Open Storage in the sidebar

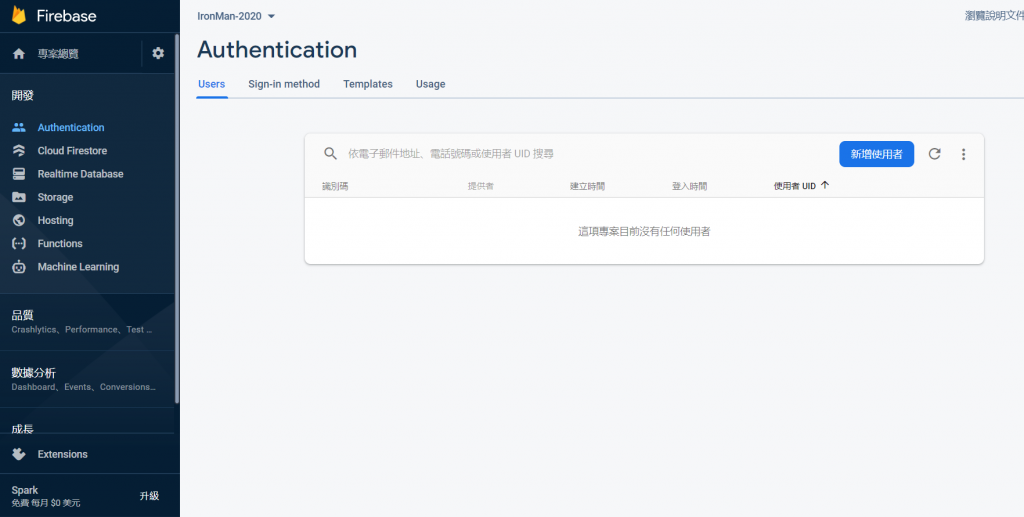coord(56,197)
